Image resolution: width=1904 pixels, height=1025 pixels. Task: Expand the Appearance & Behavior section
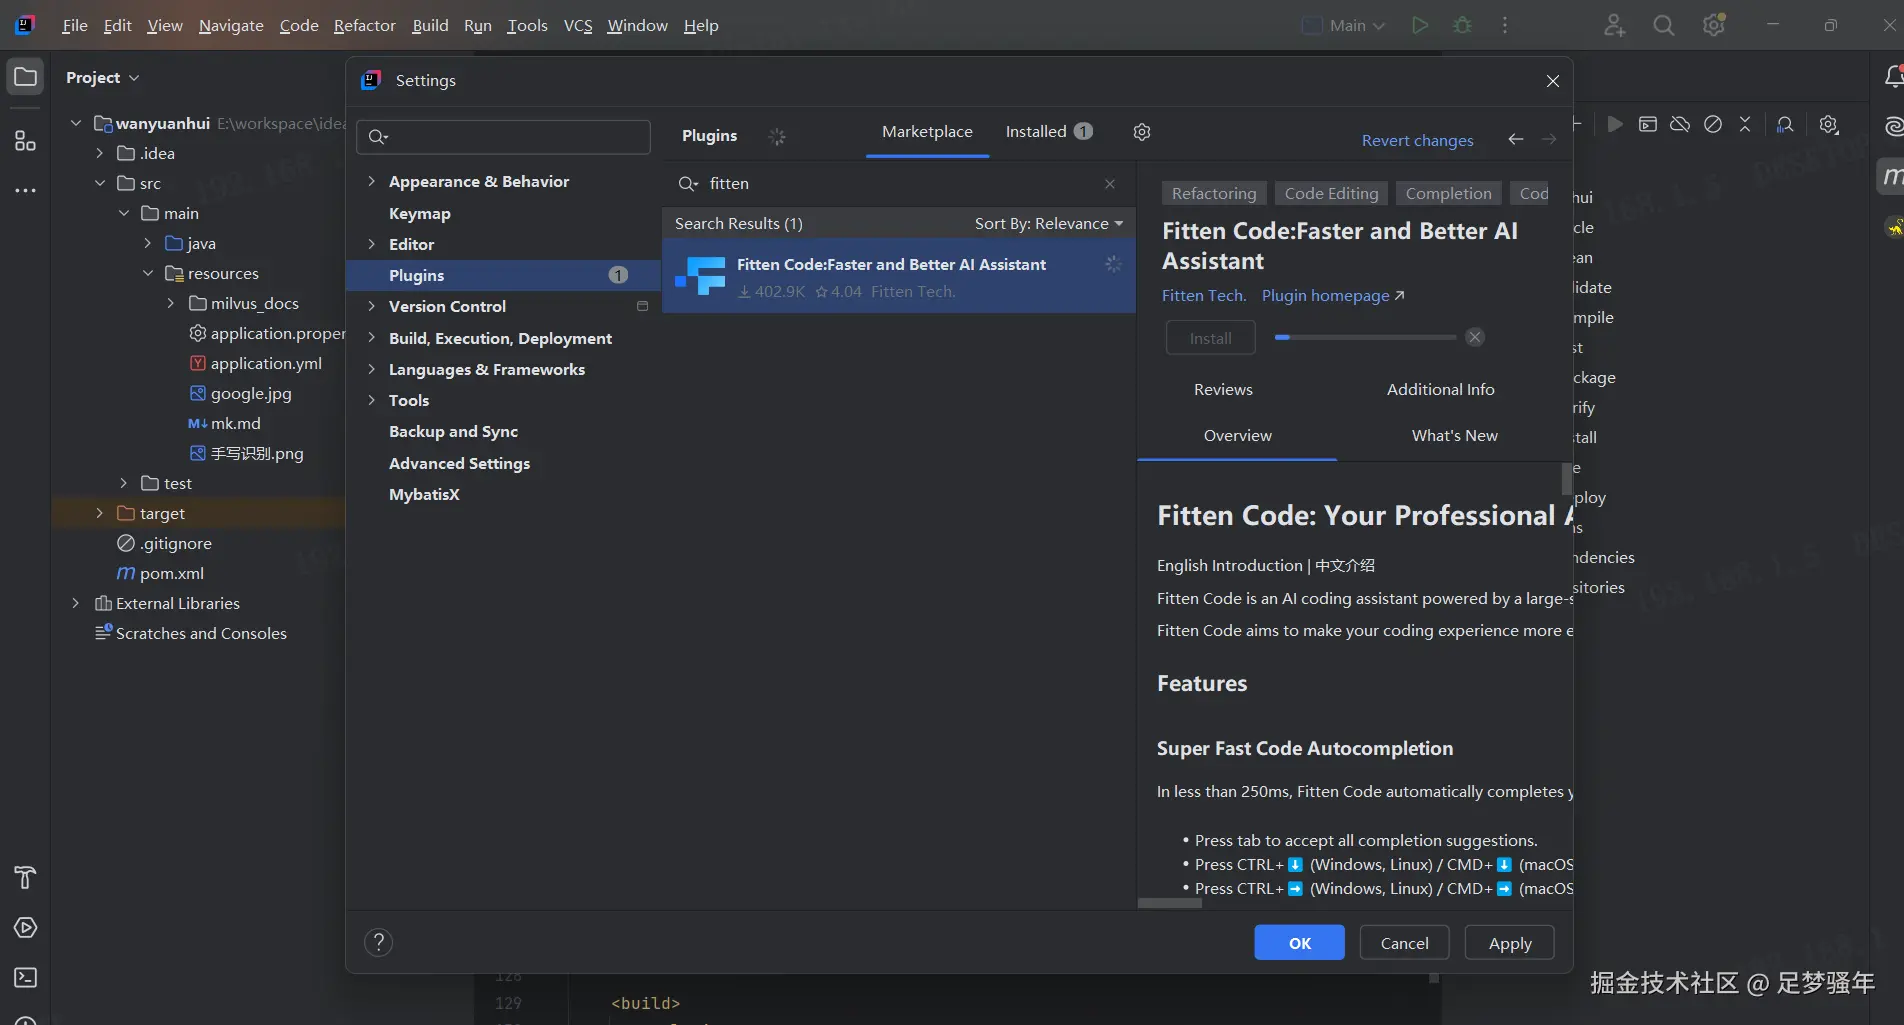[371, 181]
